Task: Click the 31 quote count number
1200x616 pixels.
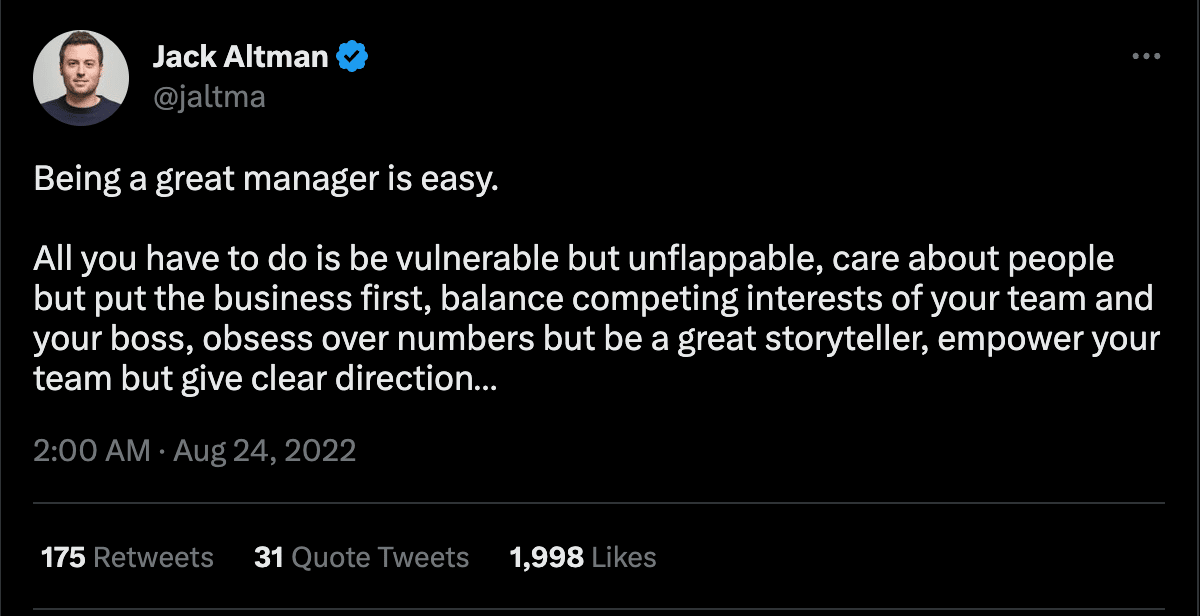Action: point(269,557)
